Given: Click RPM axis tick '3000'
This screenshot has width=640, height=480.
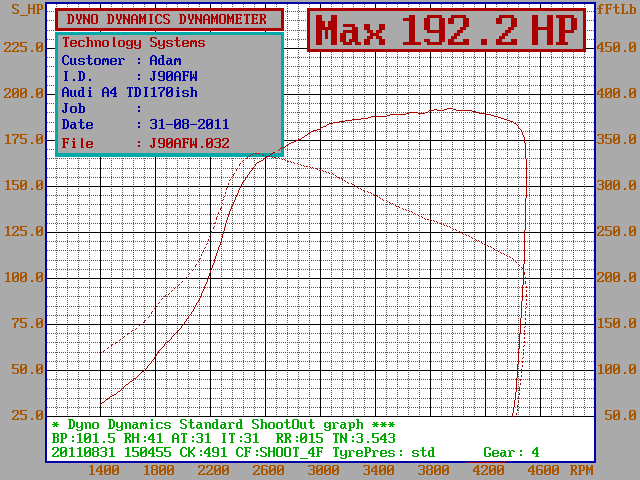Looking at the screenshot, I should click(x=323, y=470).
